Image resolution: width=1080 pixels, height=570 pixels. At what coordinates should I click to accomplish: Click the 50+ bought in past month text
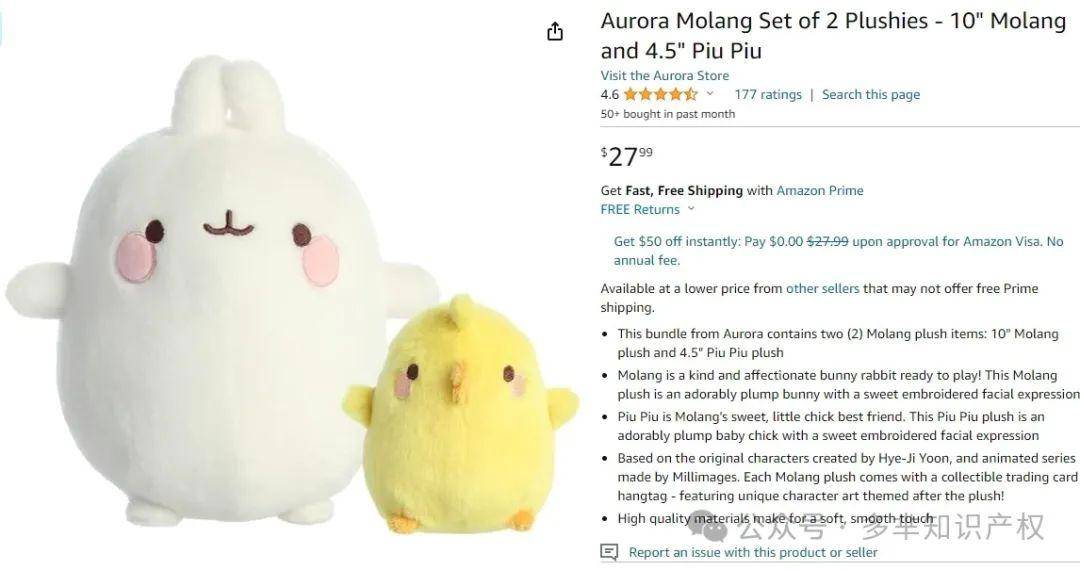pyautogui.click(x=667, y=114)
